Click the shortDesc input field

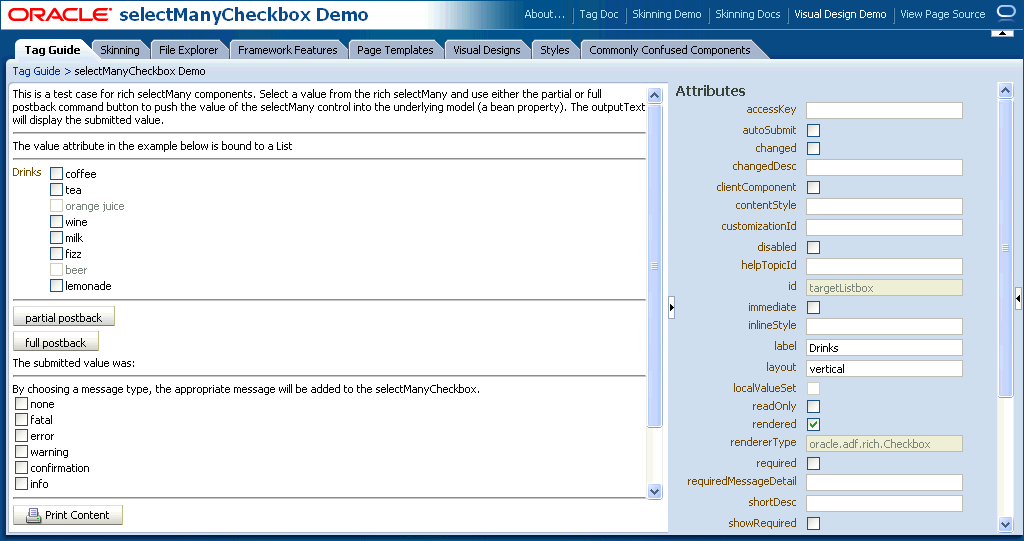pos(884,504)
